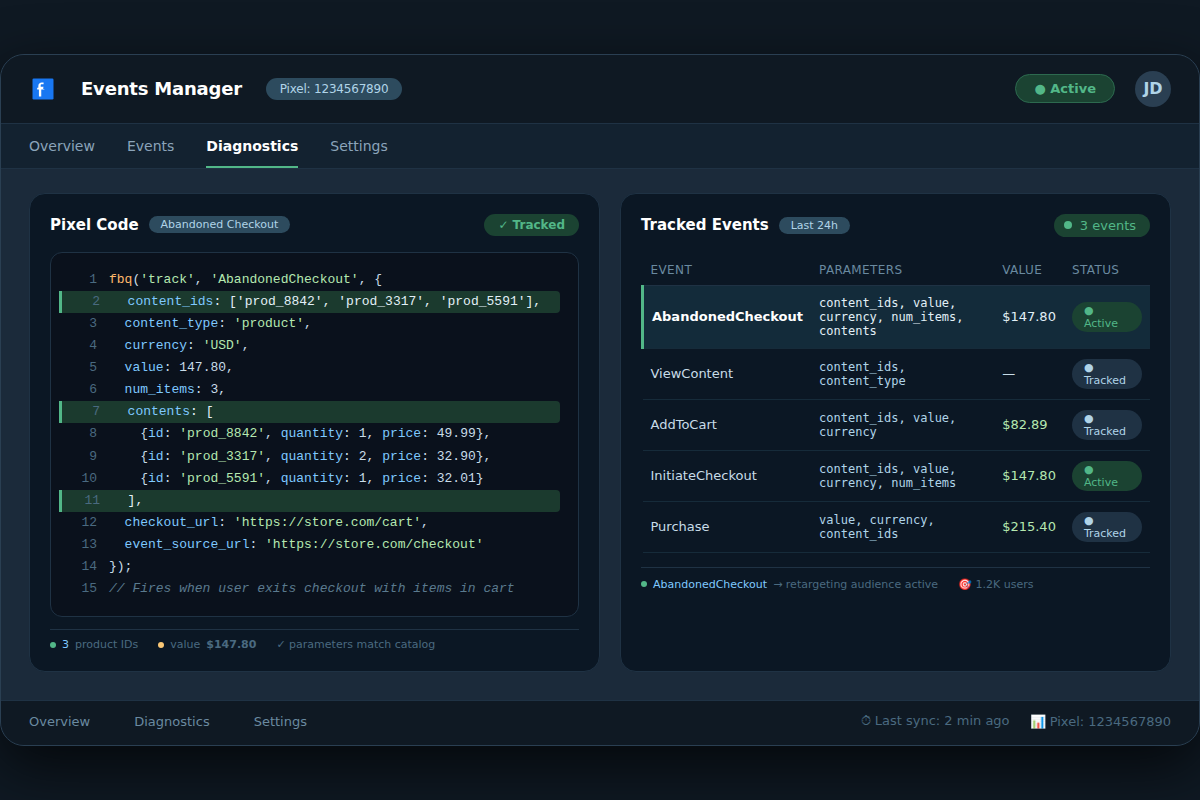Select the InitiateCheckout event row

tap(896, 476)
